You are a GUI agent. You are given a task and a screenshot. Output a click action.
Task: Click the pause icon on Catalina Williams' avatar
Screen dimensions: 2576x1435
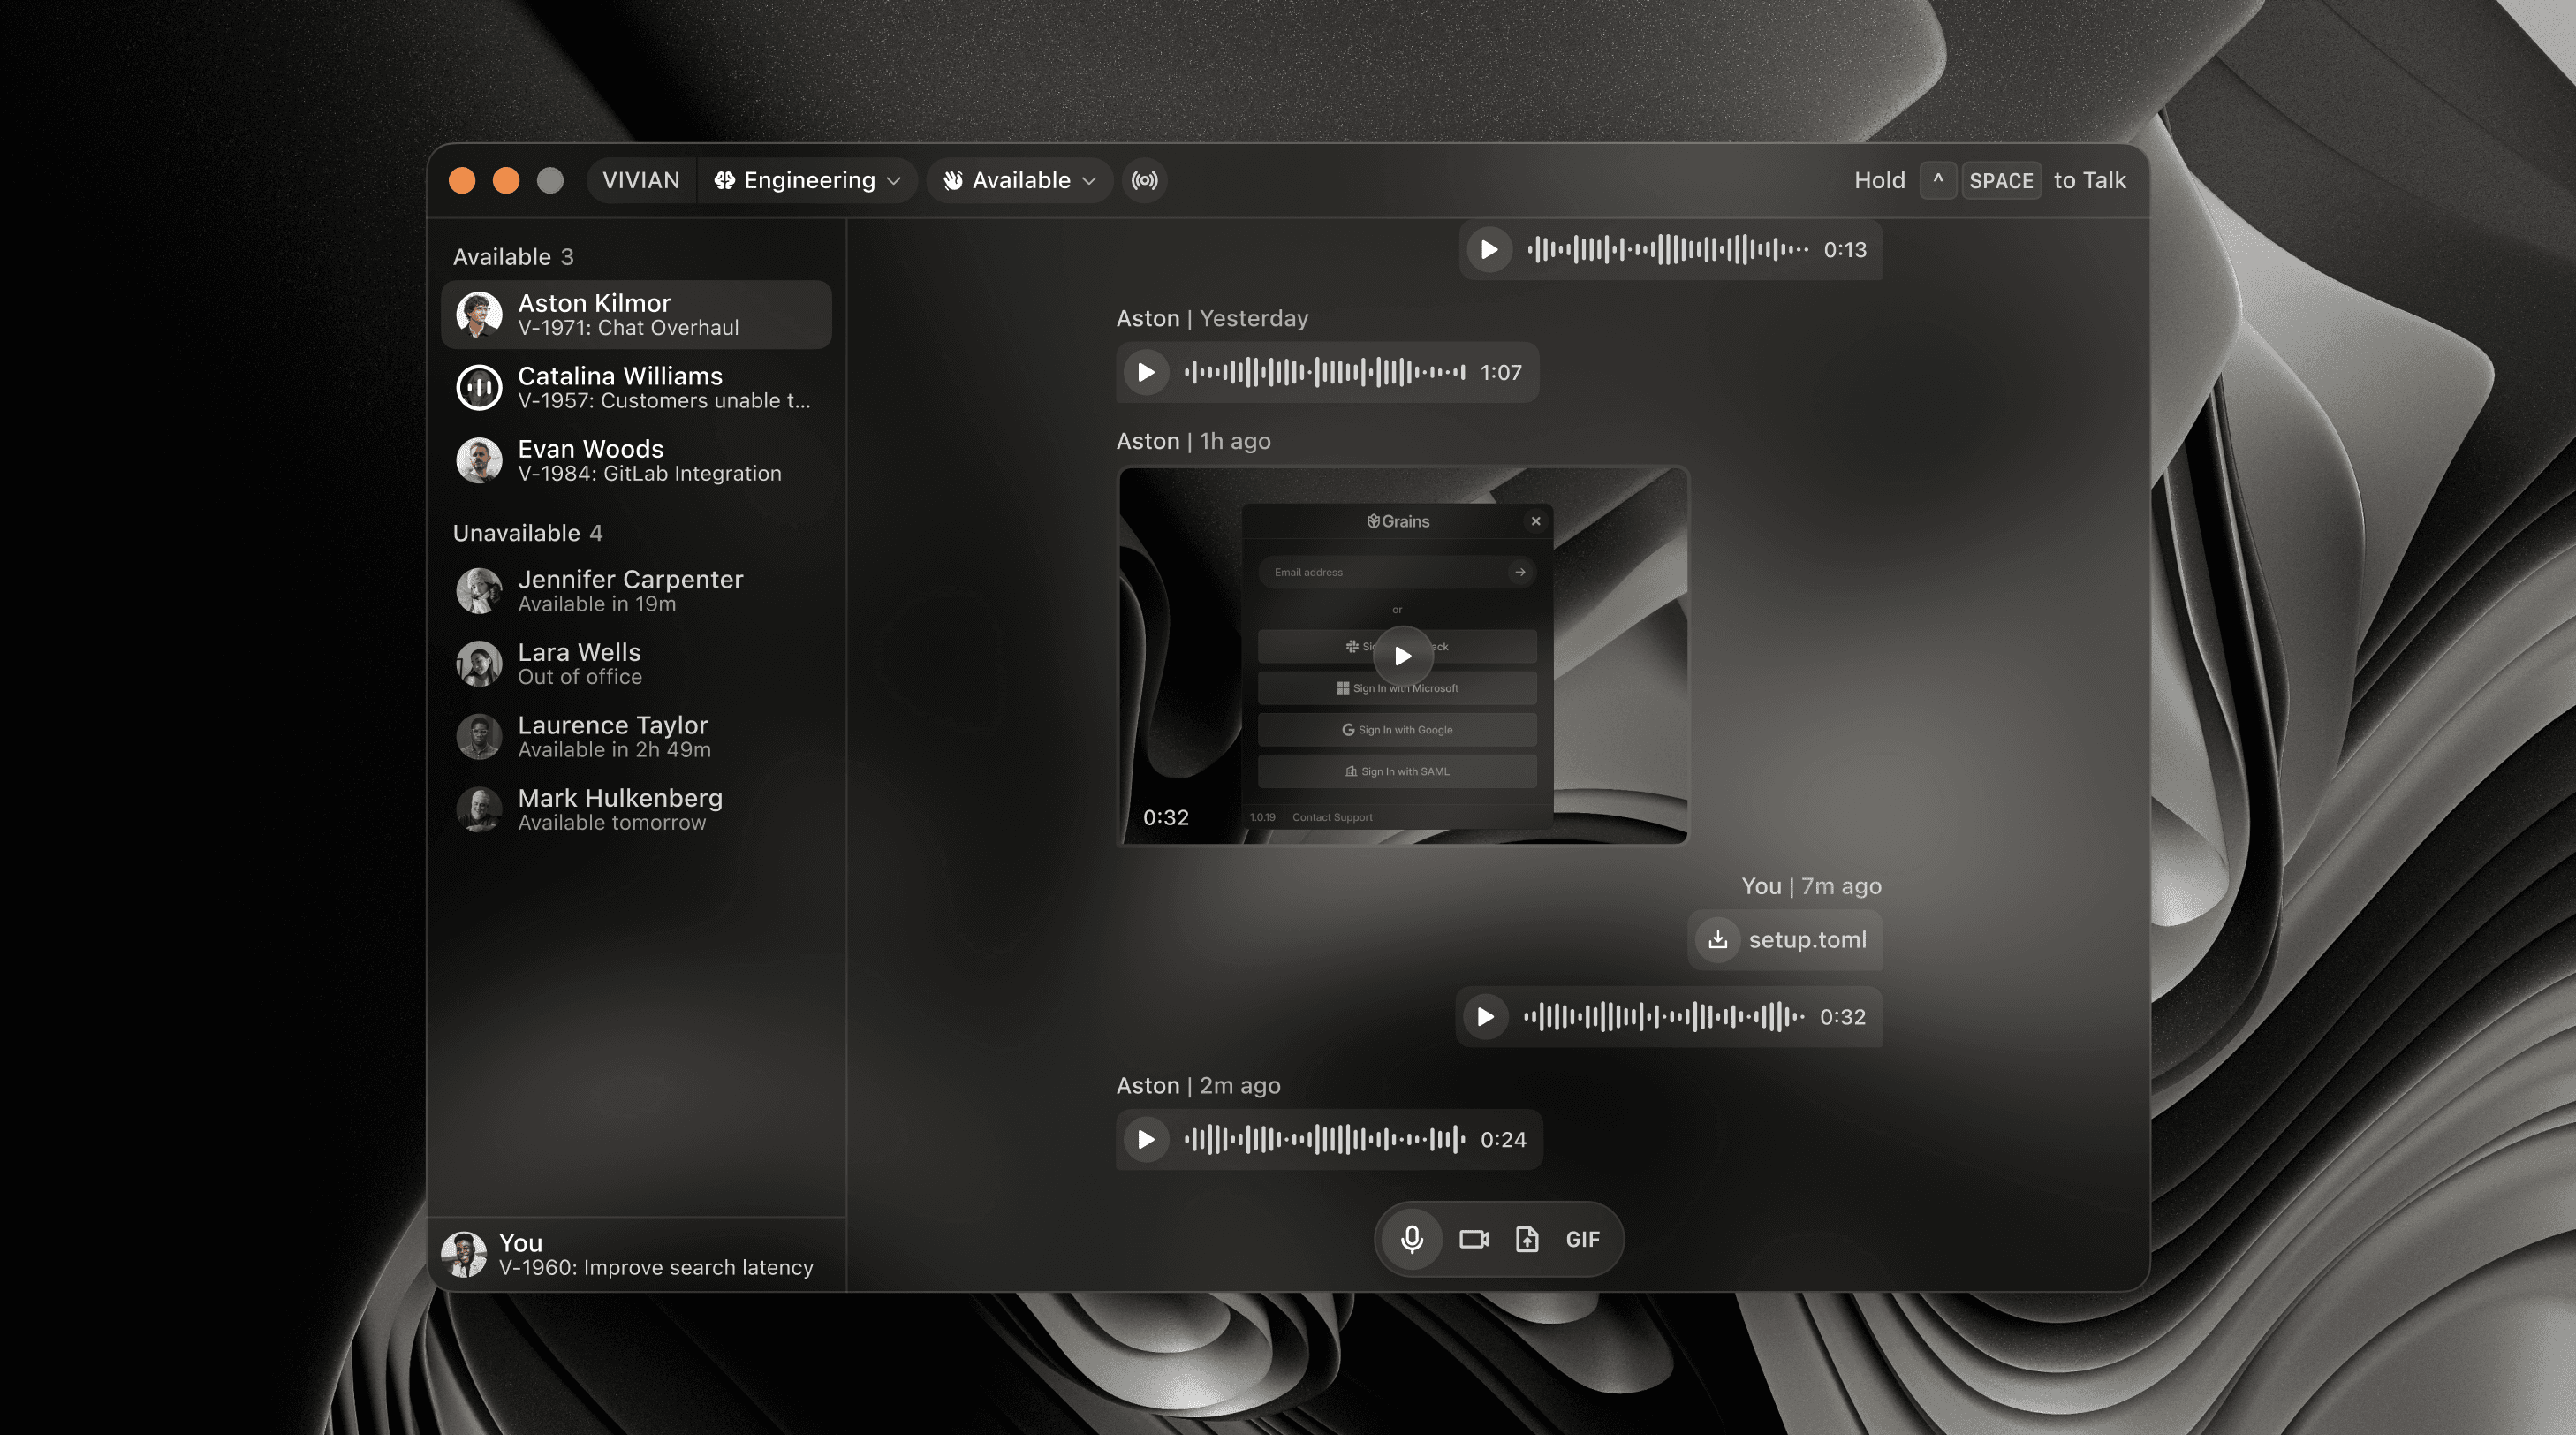click(479, 387)
